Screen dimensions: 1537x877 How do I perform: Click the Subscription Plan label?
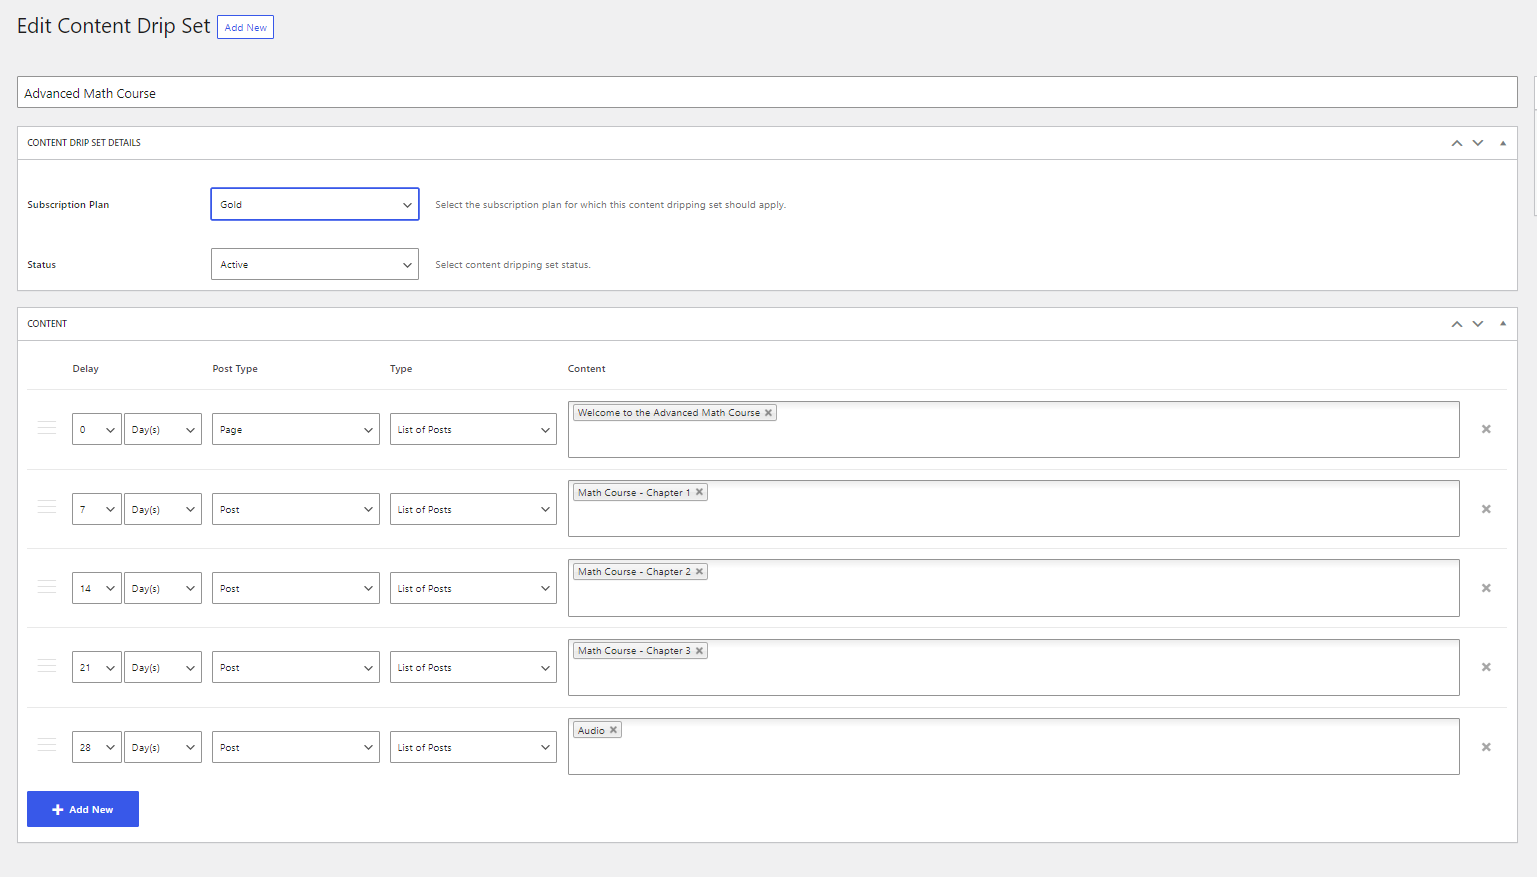[68, 205]
